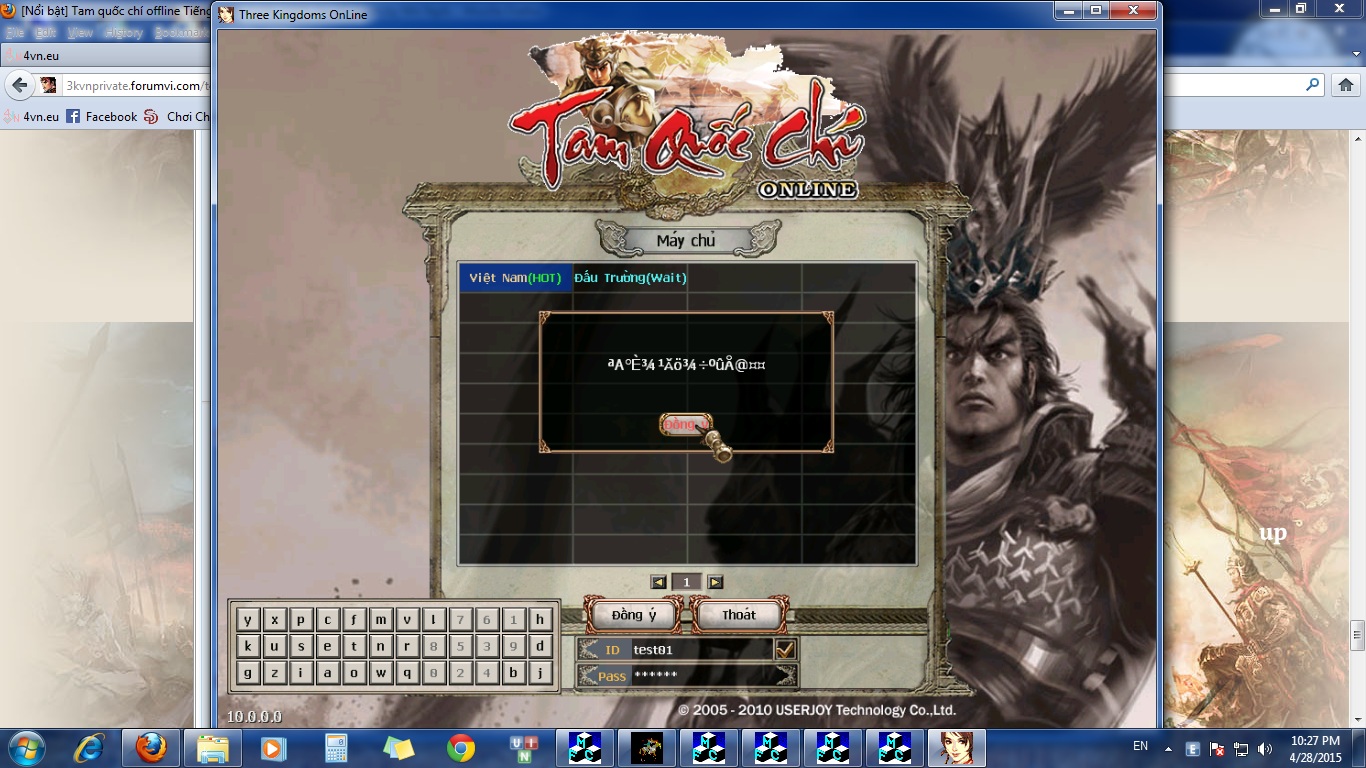1366x768 pixels.
Task: Open Action Center flag tray icon
Action: [x=1217, y=748]
